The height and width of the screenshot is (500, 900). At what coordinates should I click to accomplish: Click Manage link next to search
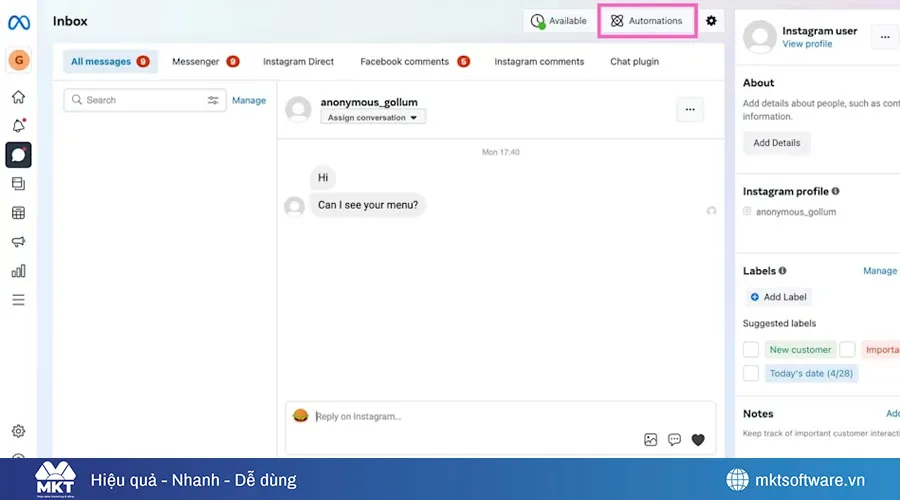pyautogui.click(x=249, y=100)
